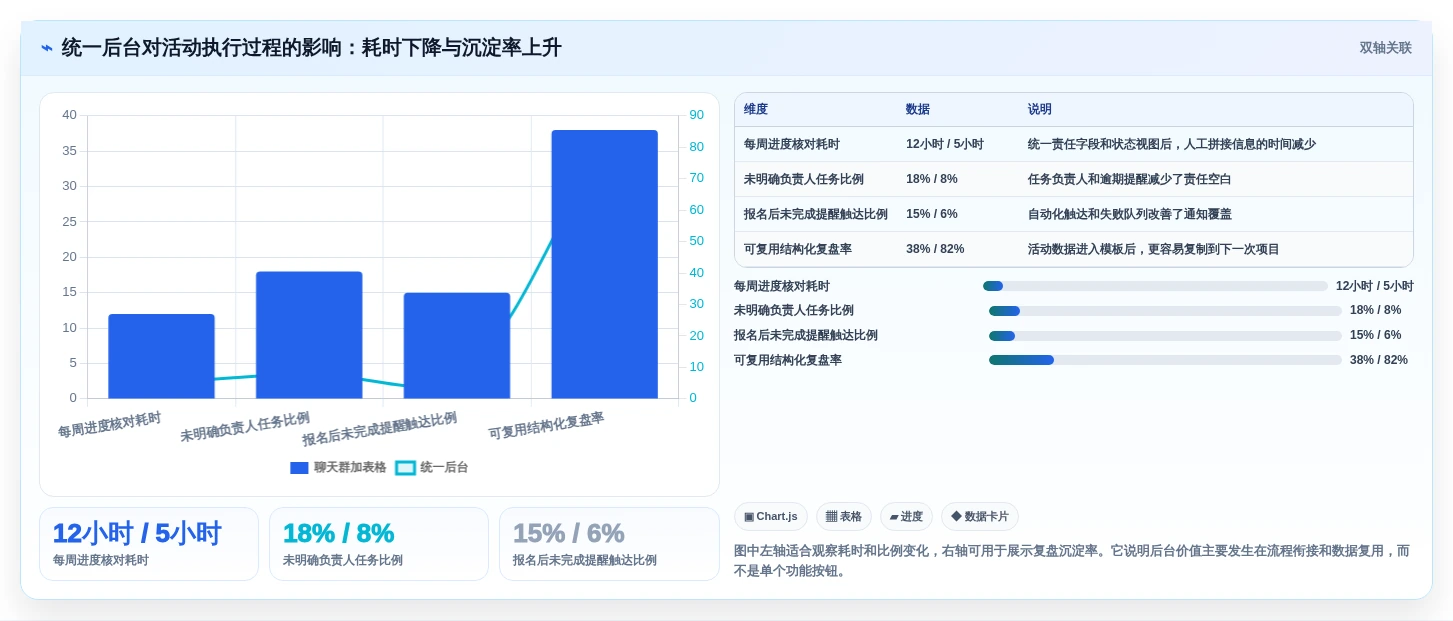Click the 每周进度核对耗时 progress bar

[x=1155, y=286]
